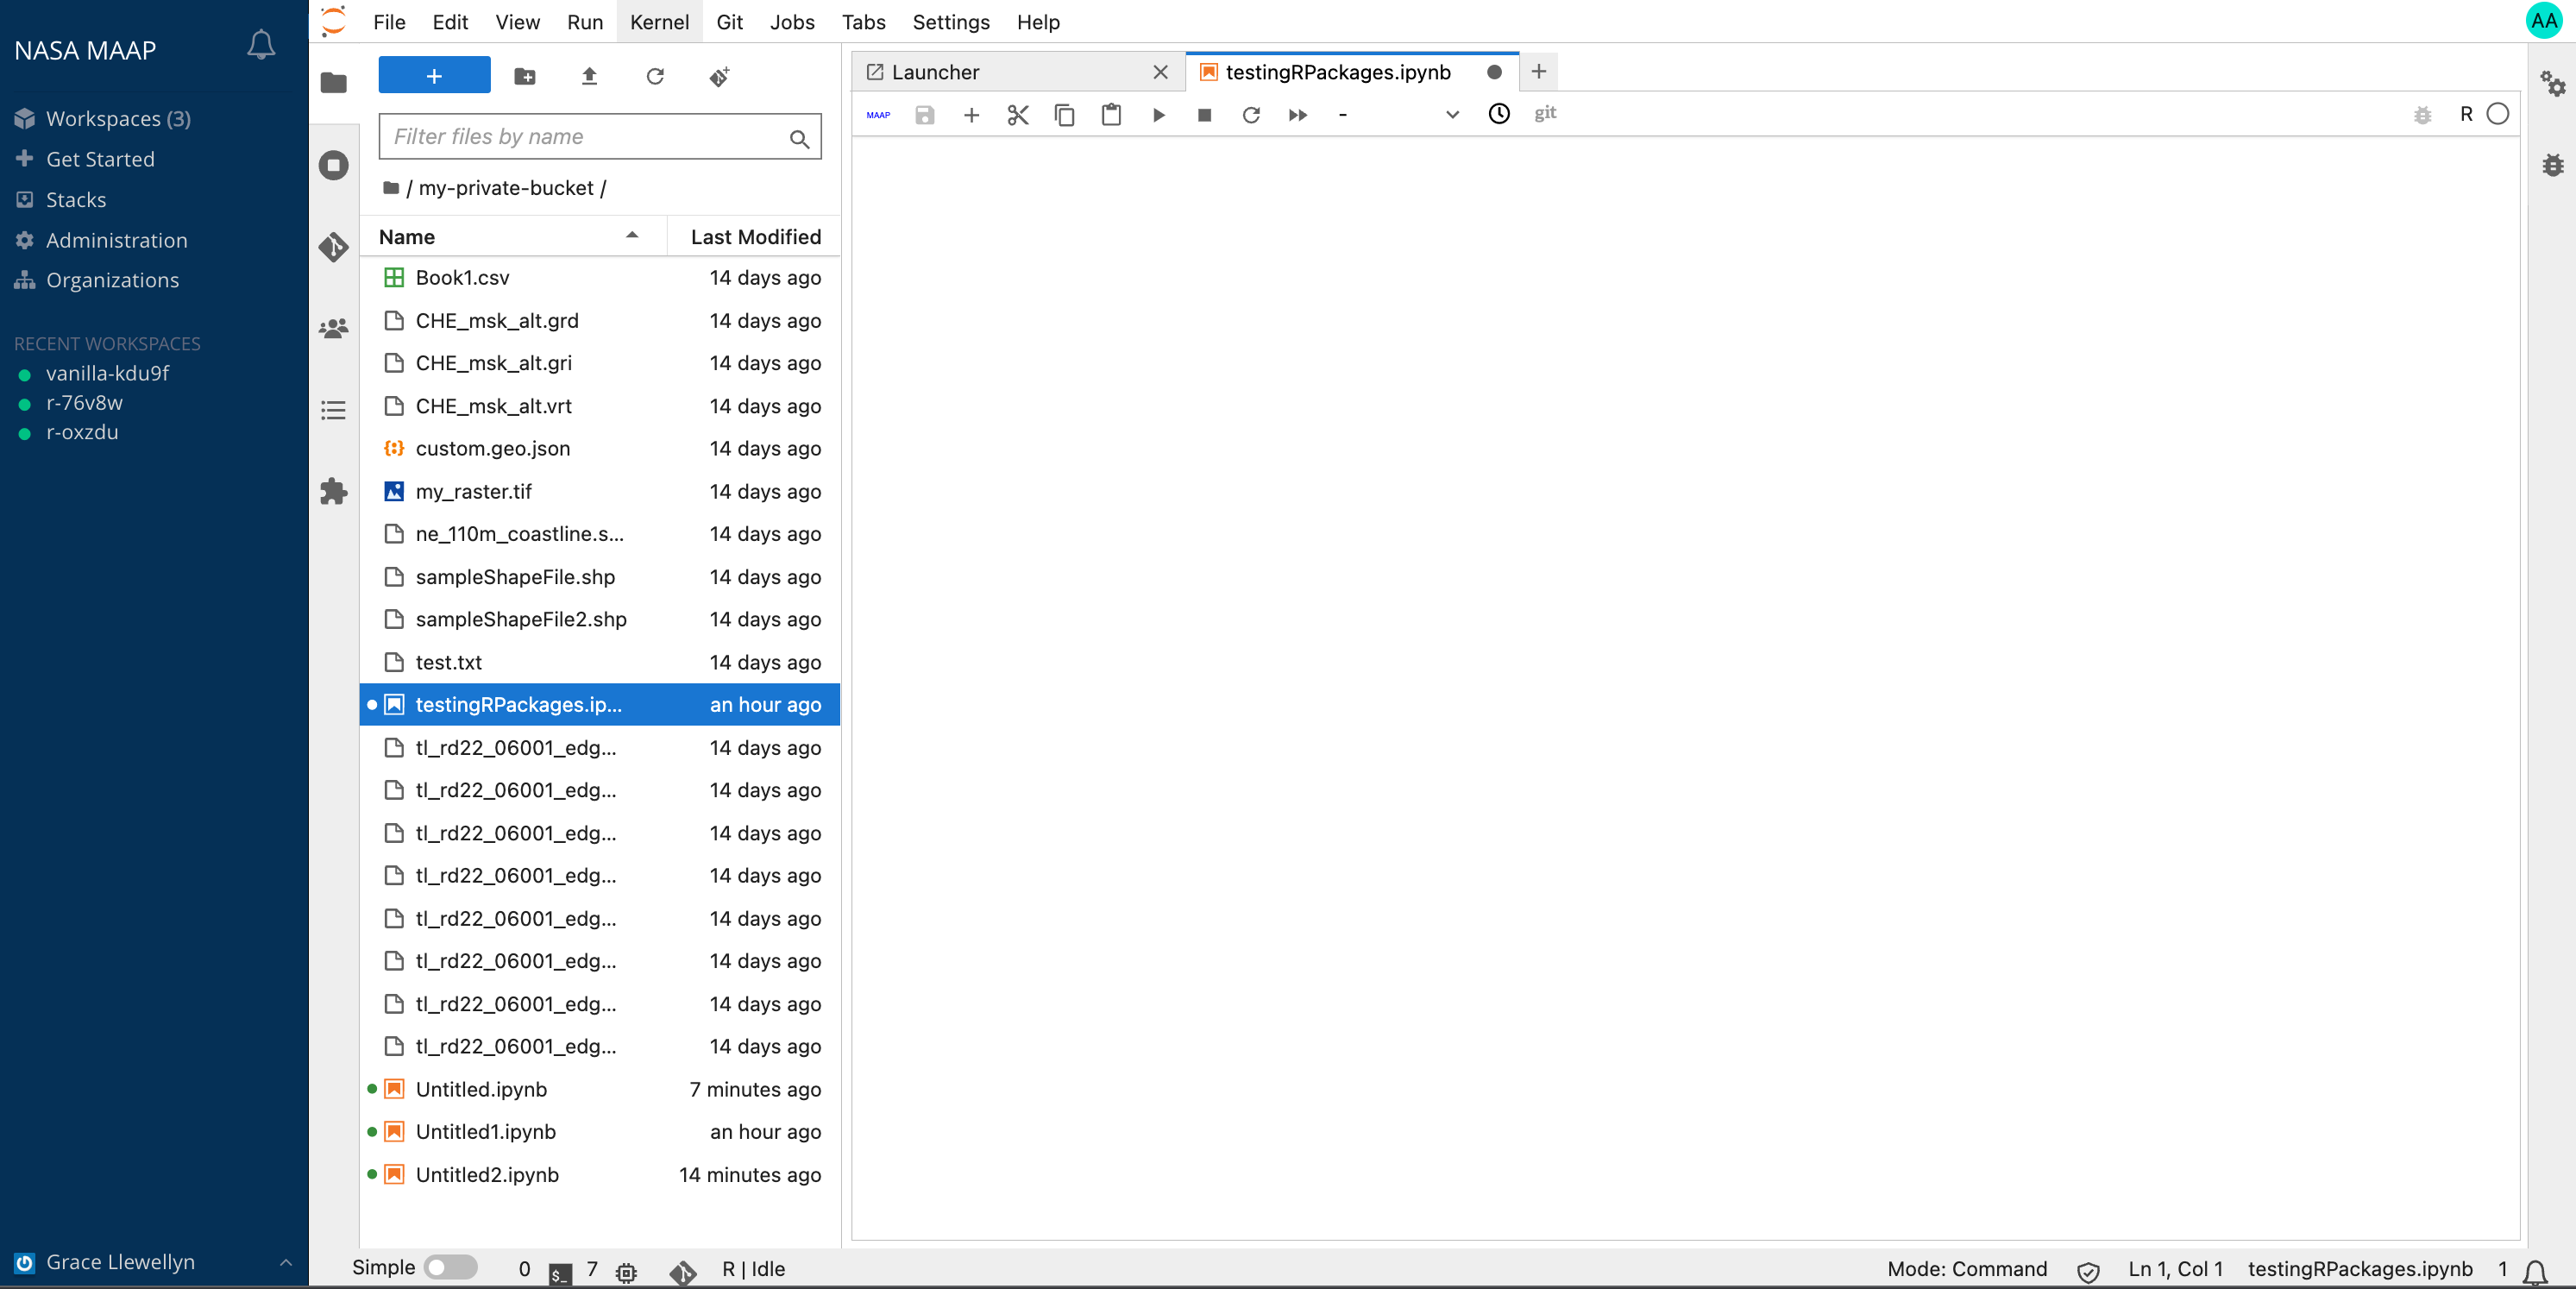This screenshot has width=2576, height=1289.
Task: Click the Table of Contents icon in sidebar
Action: tap(332, 408)
